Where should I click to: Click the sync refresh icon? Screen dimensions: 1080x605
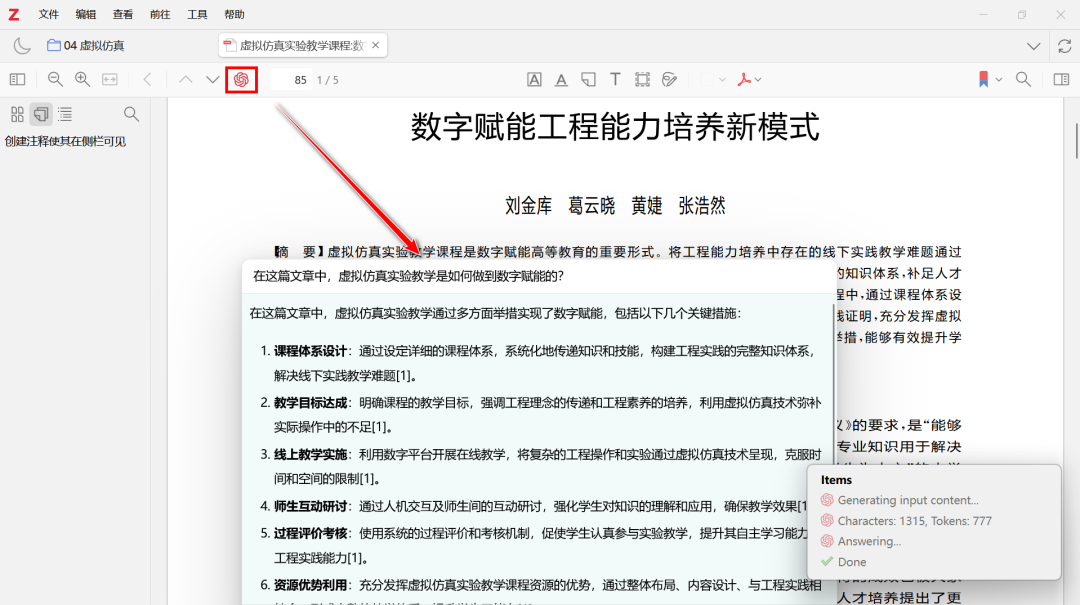[x=1064, y=46]
